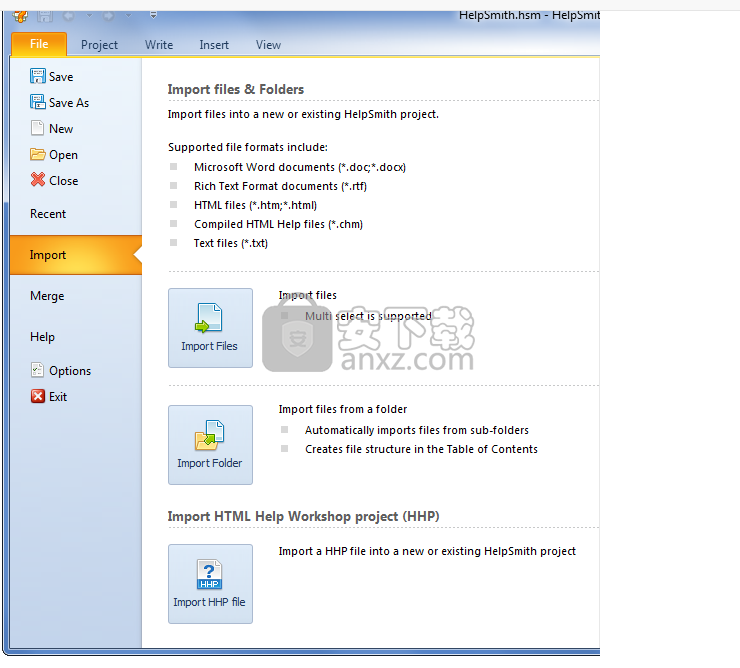Choose Close with red X in File menu
This screenshot has height=668, width=740.
[54, 180]
